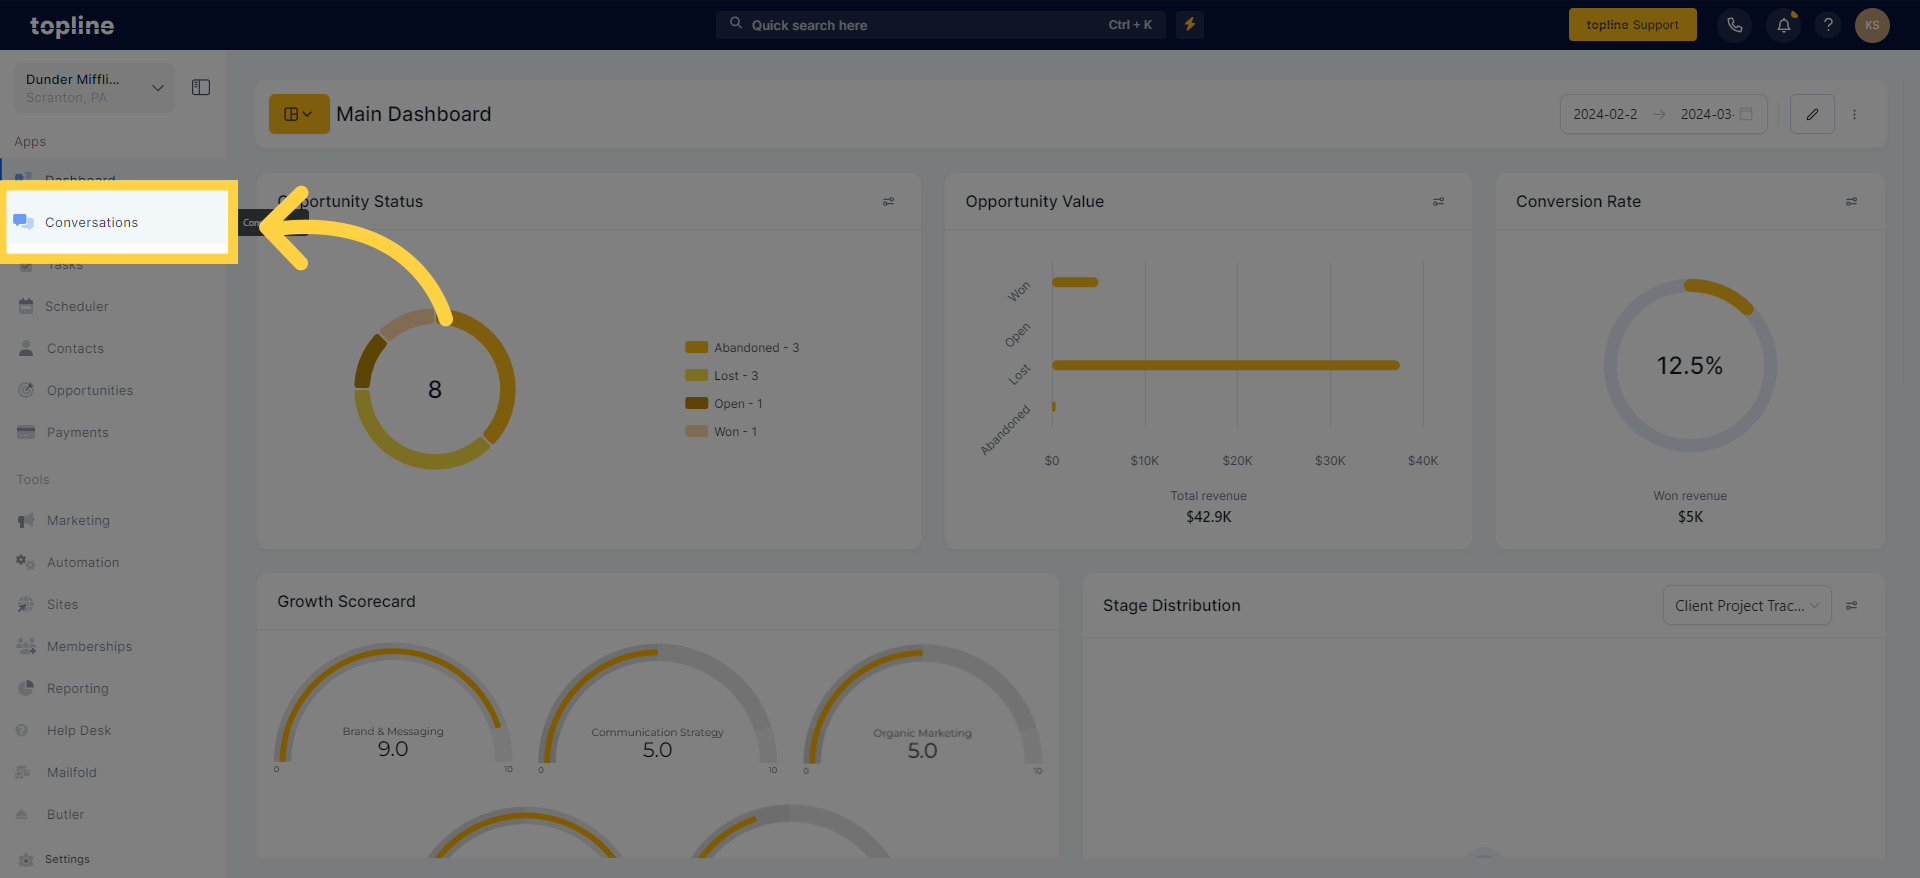This screenshot has height=878, width=1920.
Task: Click the Memberships group icon
Action: click(26, 646)
